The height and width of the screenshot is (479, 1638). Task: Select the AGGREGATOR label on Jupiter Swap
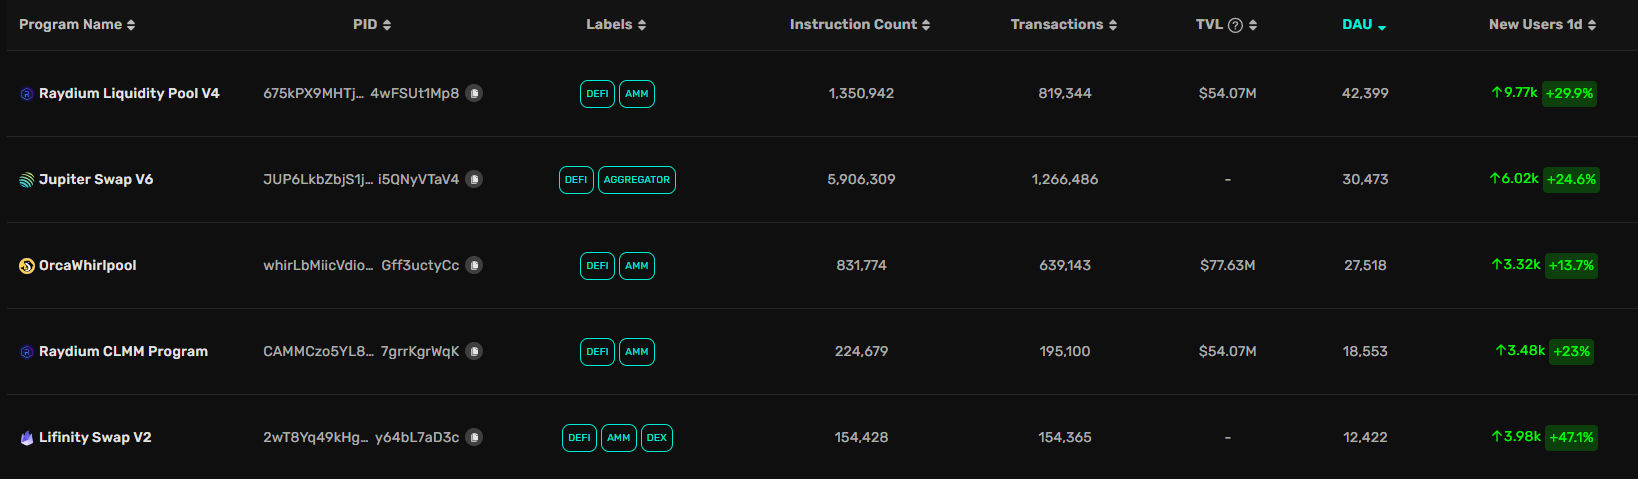[x=637, y=180]
